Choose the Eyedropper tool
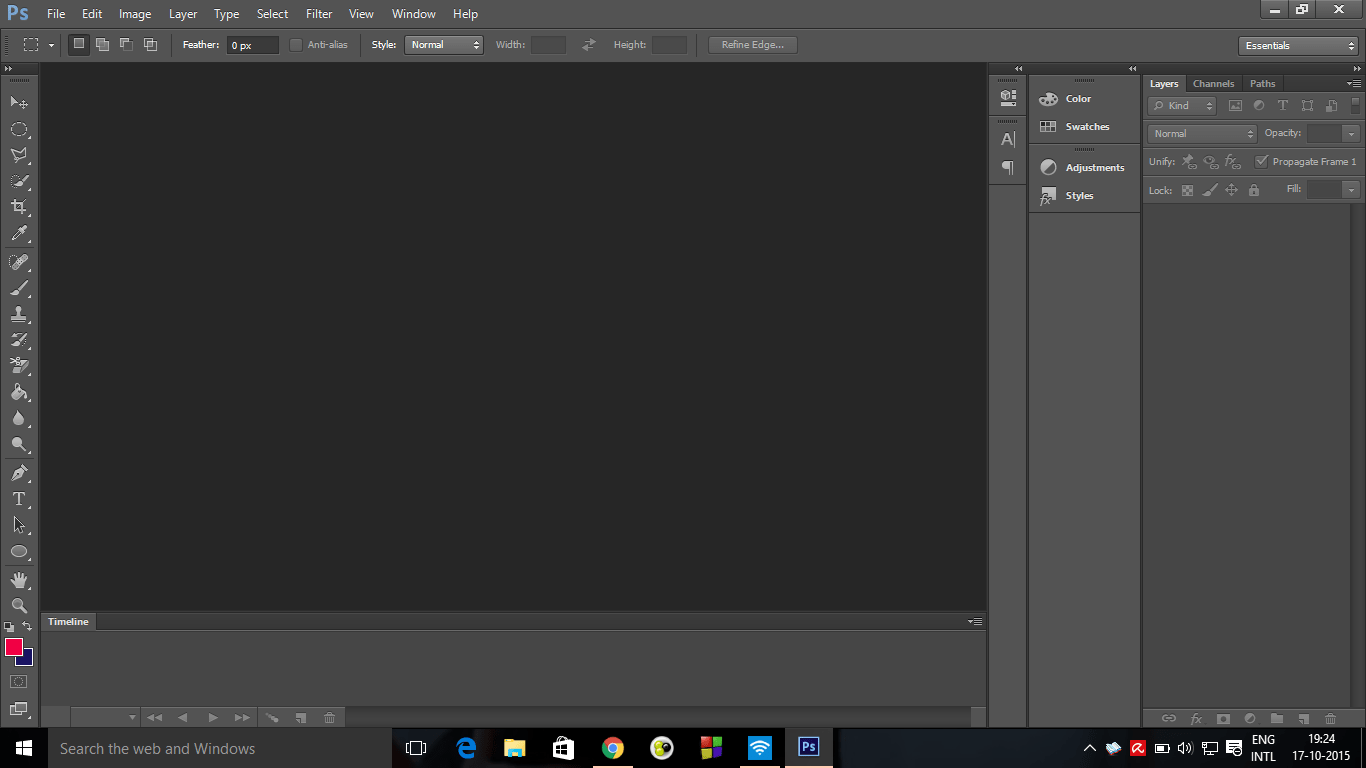Viewport: 1366px width, 768px height. click(19, 234)
